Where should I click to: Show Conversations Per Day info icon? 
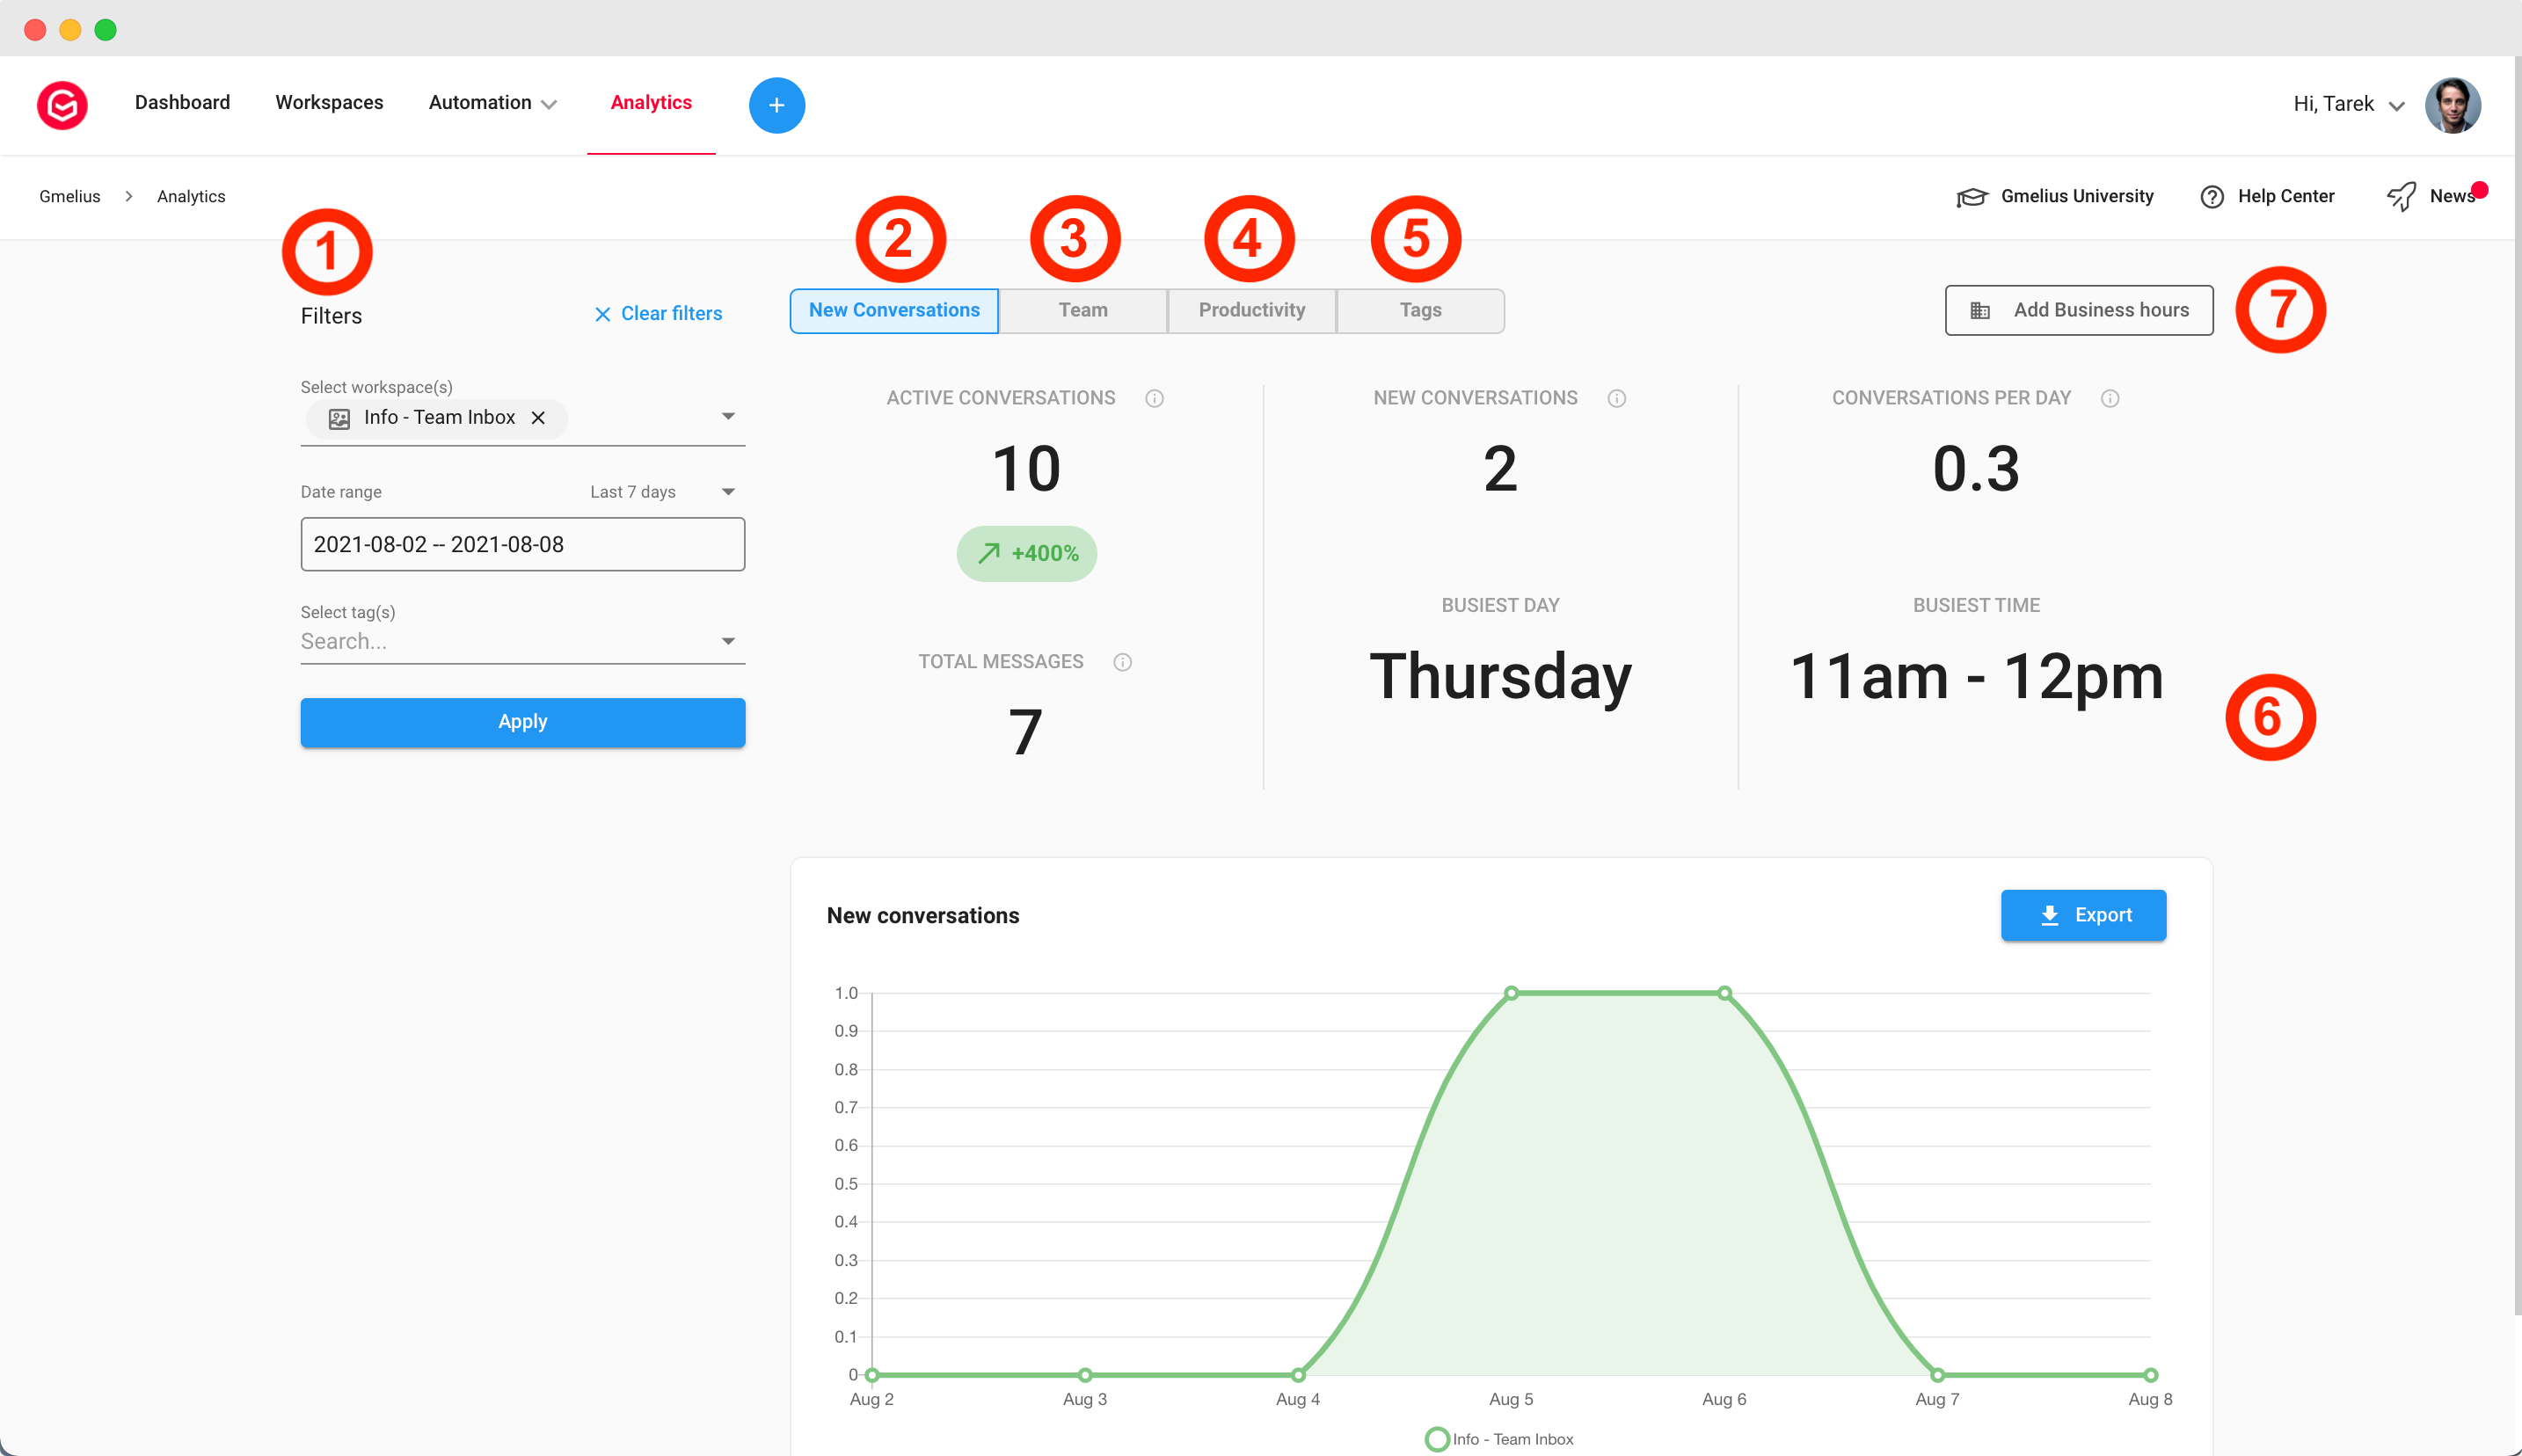tap(2110, 398)
